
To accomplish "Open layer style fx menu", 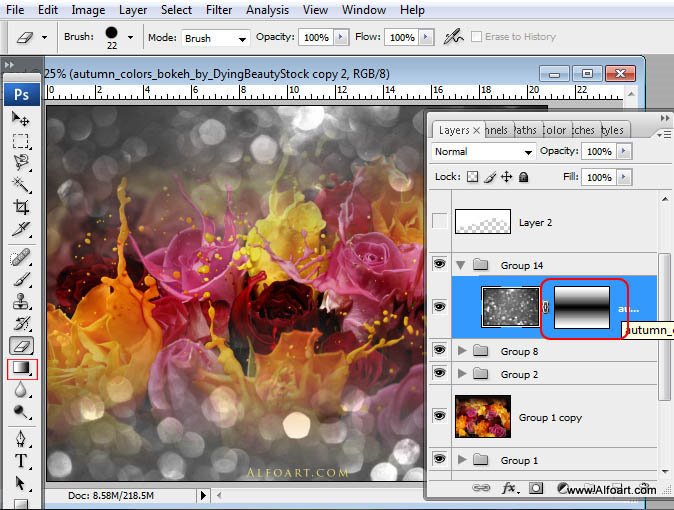I will (x=509, y=488).
